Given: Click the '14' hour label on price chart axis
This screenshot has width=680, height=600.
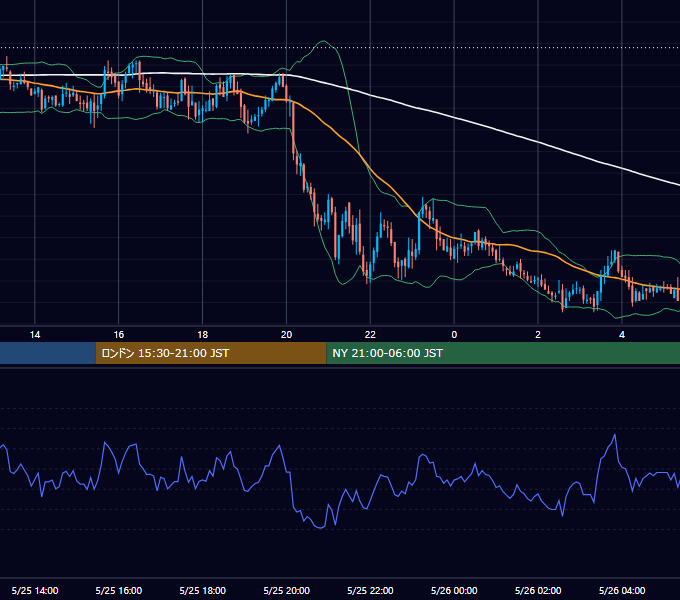Looking at the screenshot, I should (35, 335).
